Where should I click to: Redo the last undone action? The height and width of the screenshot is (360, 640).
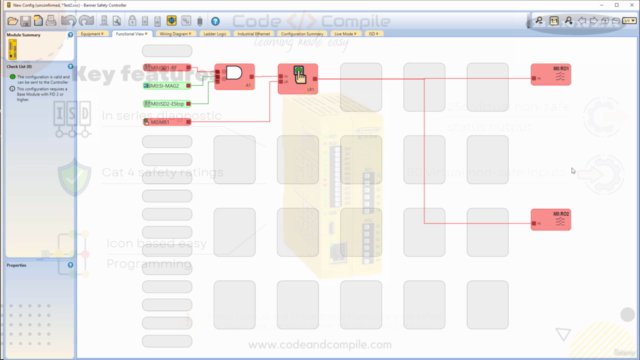click(x=87, y=21)
